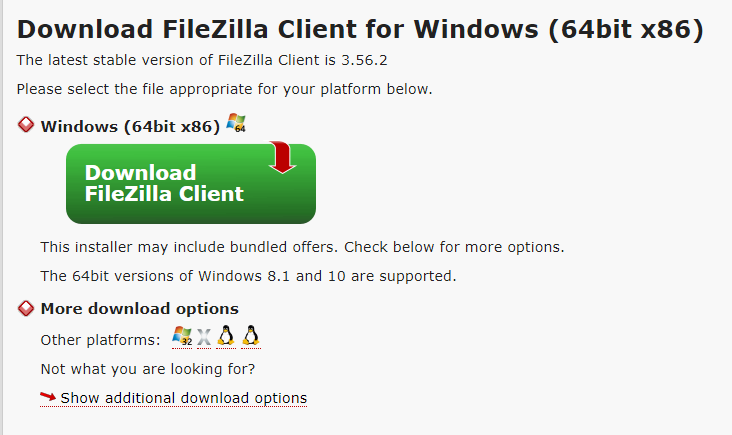Click the bundled offers installer notice
The height and width of the screenshot is (435, 732).
coord(303,247)
